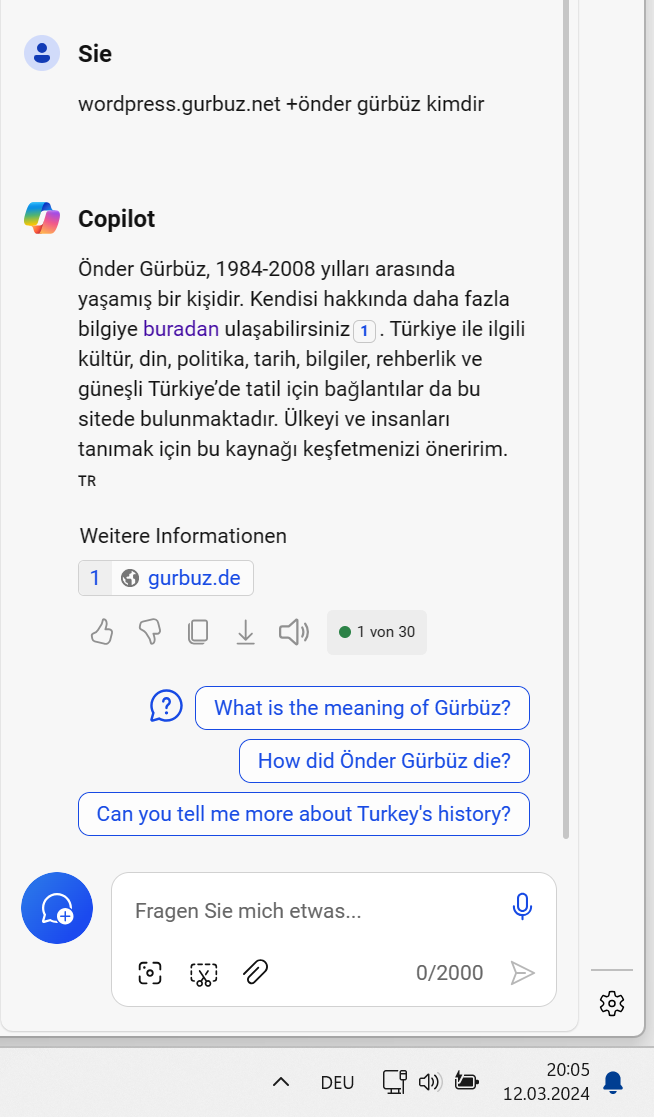Click the thumbs up like icon
Screen dimensions: 654x1117
[x=102, y=632]
